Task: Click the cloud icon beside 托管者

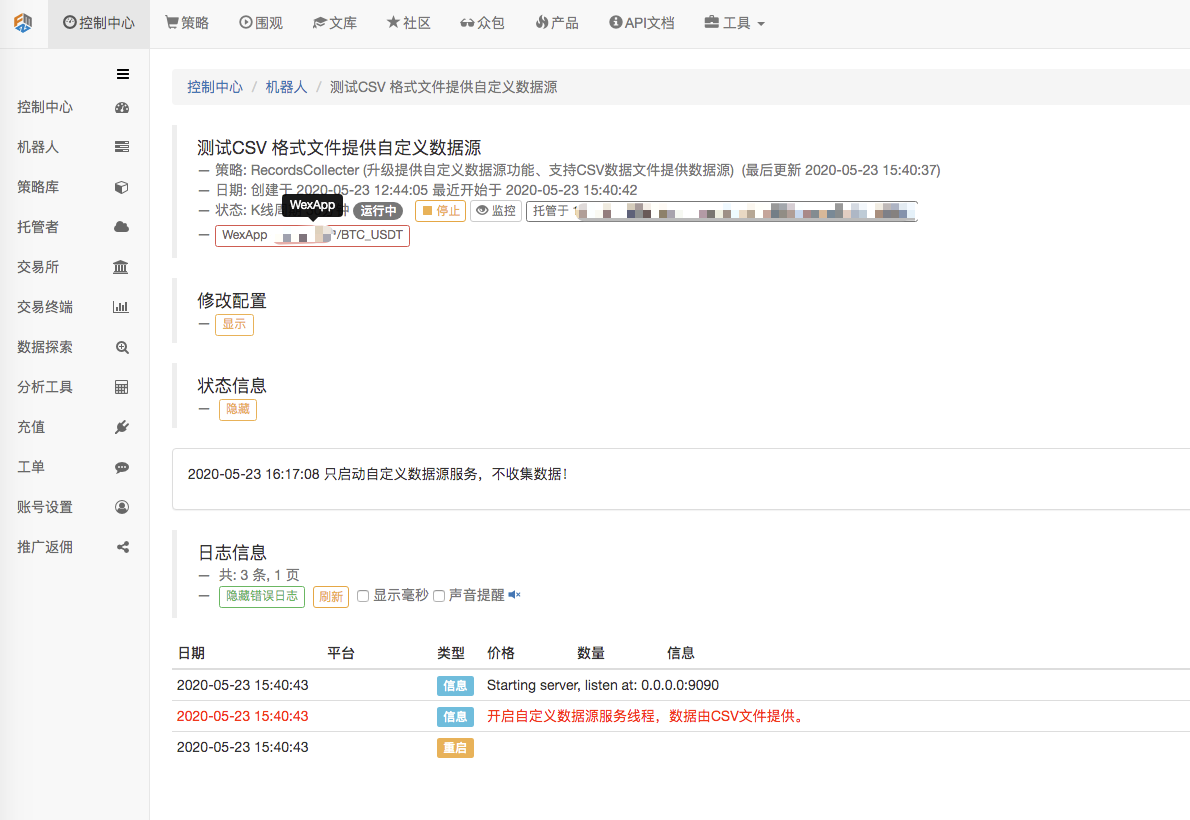Action: pyautogui.click(x=122, y=227)
